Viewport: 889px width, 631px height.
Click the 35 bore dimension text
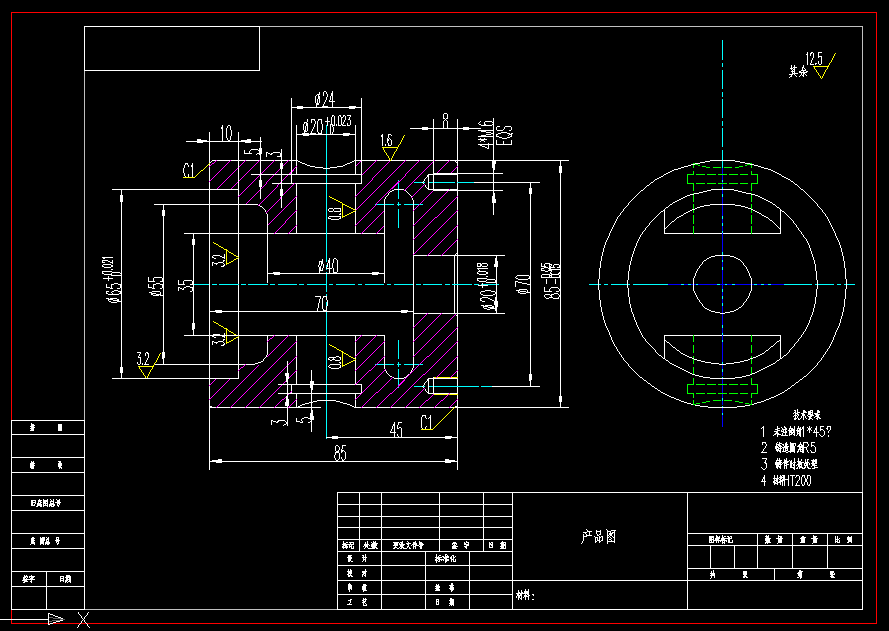(185, 285)
